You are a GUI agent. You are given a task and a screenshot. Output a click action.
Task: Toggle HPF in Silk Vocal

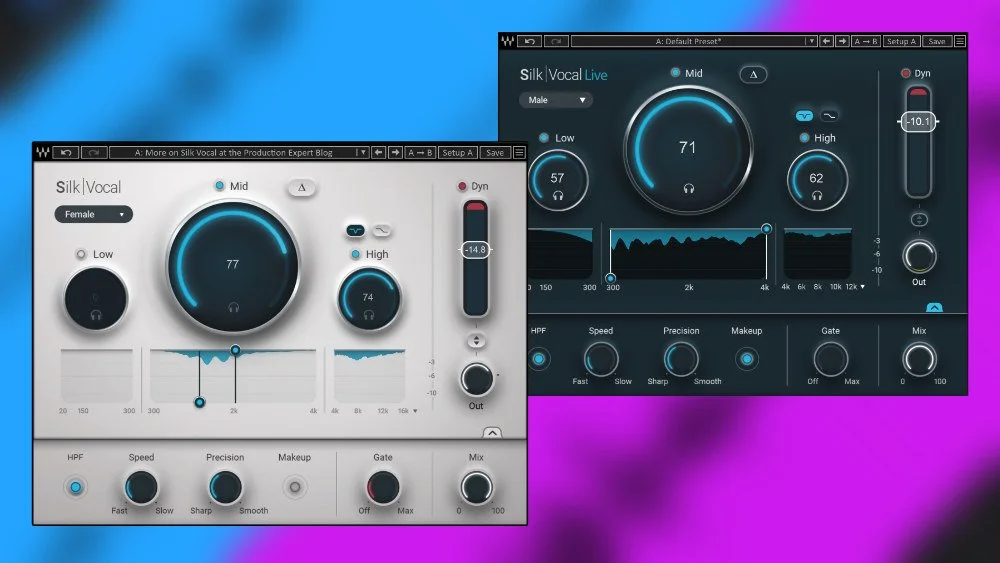(75, 487)
